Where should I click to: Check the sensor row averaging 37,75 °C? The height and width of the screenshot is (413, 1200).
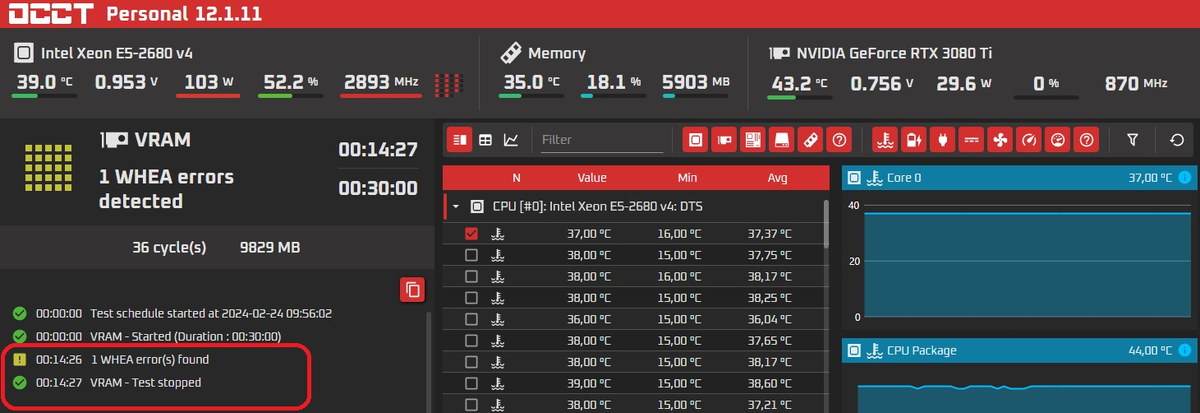point(472,255)
